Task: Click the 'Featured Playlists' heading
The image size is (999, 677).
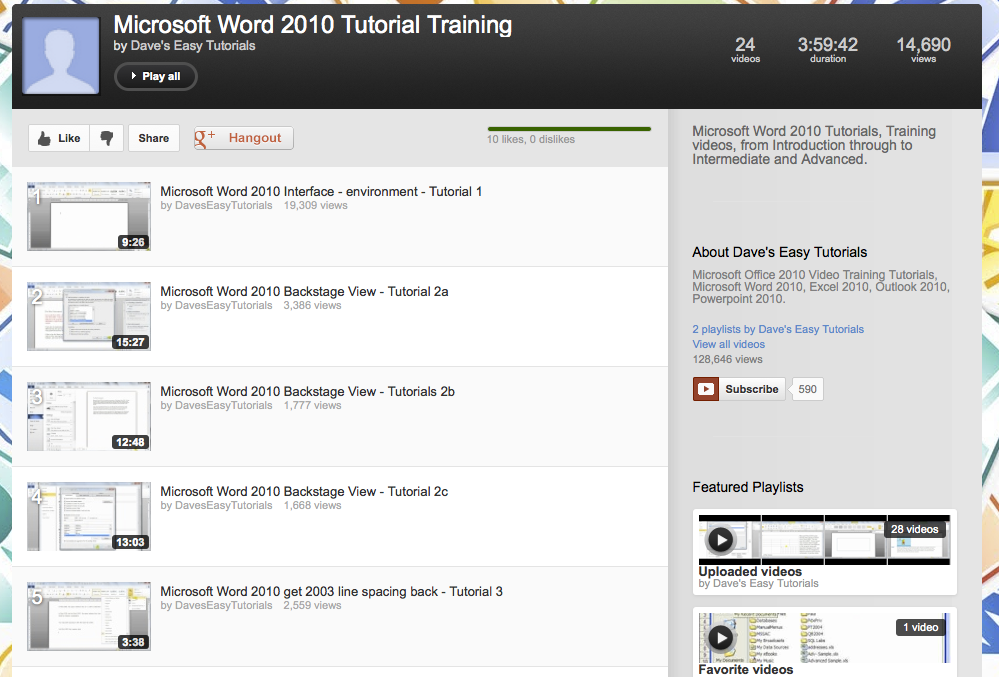Action: coord(748,487)
